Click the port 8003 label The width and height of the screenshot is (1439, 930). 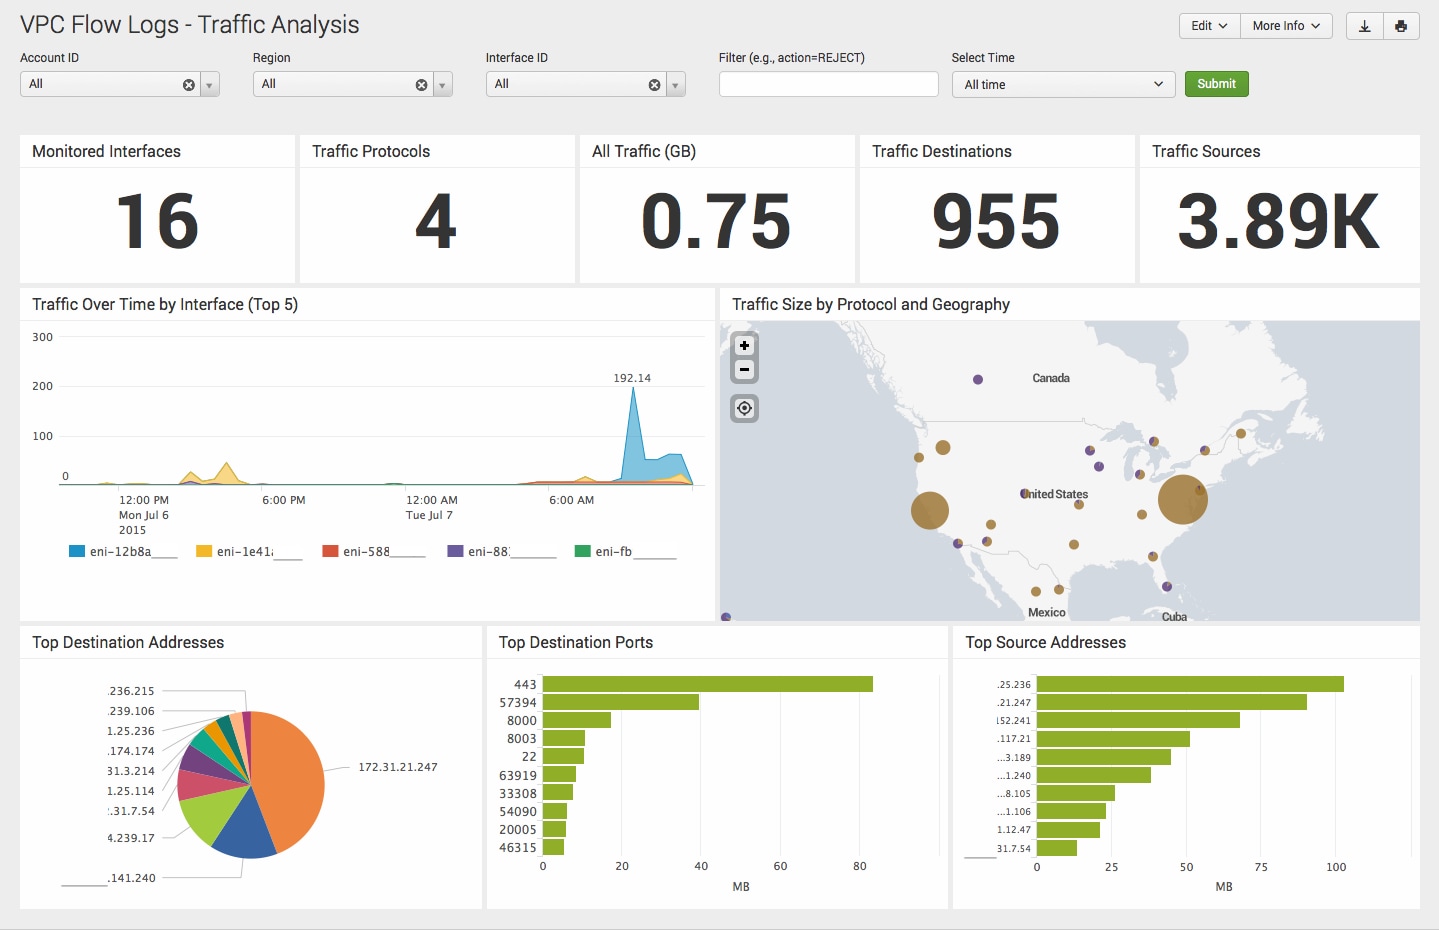coord(522,739)
